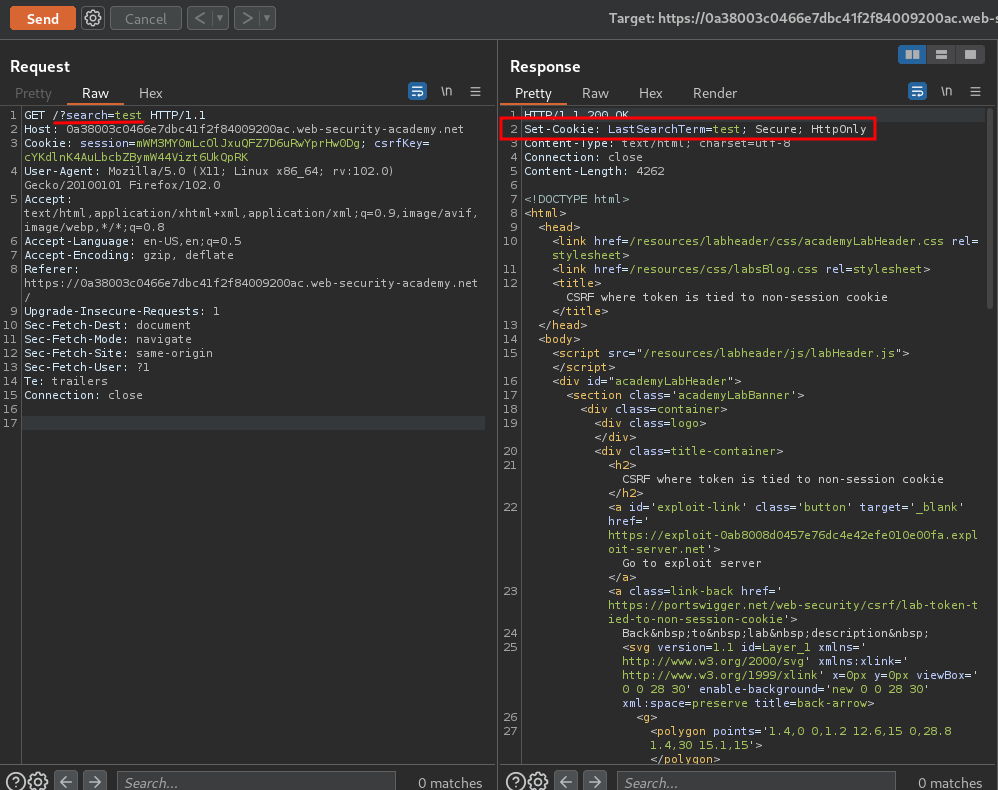Switch Response view to Raw tab
Screen dimensions: 998x790
pyautogui.click(x=595, y=93)
